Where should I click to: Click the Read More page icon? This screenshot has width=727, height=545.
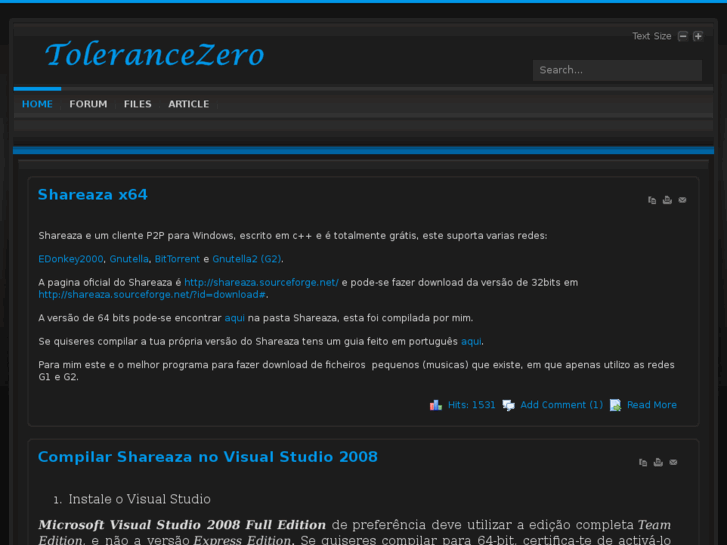pyautogui.click(x=615, y=405)
